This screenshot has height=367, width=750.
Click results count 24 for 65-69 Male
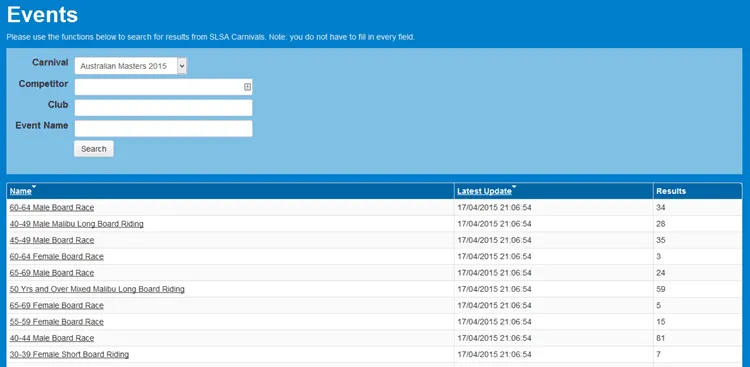coord(661,273)
